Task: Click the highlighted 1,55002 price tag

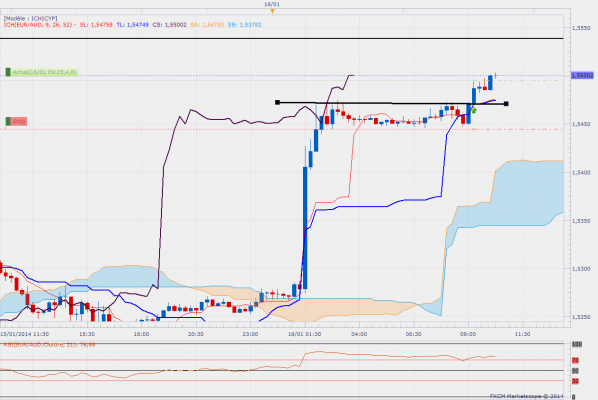Action: (x=582, y=76)
